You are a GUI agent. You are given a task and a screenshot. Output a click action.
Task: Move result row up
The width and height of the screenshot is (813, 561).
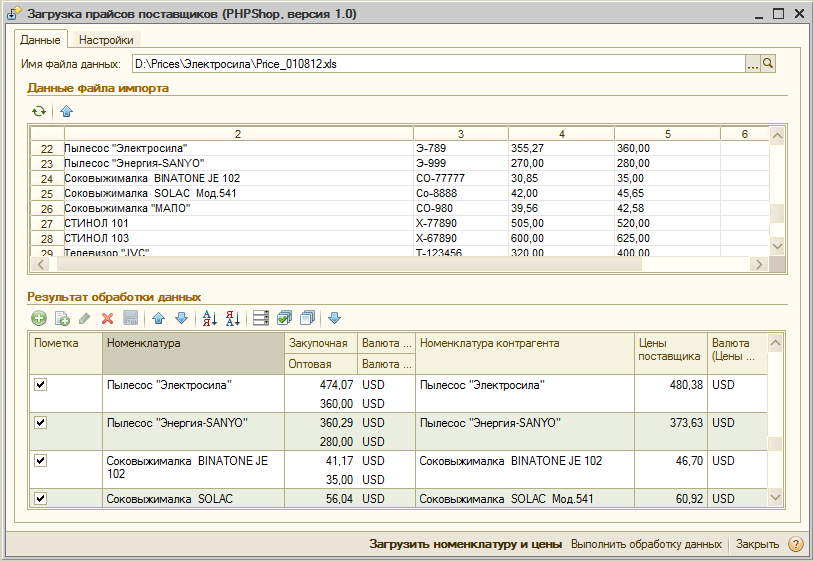(159, 318)
